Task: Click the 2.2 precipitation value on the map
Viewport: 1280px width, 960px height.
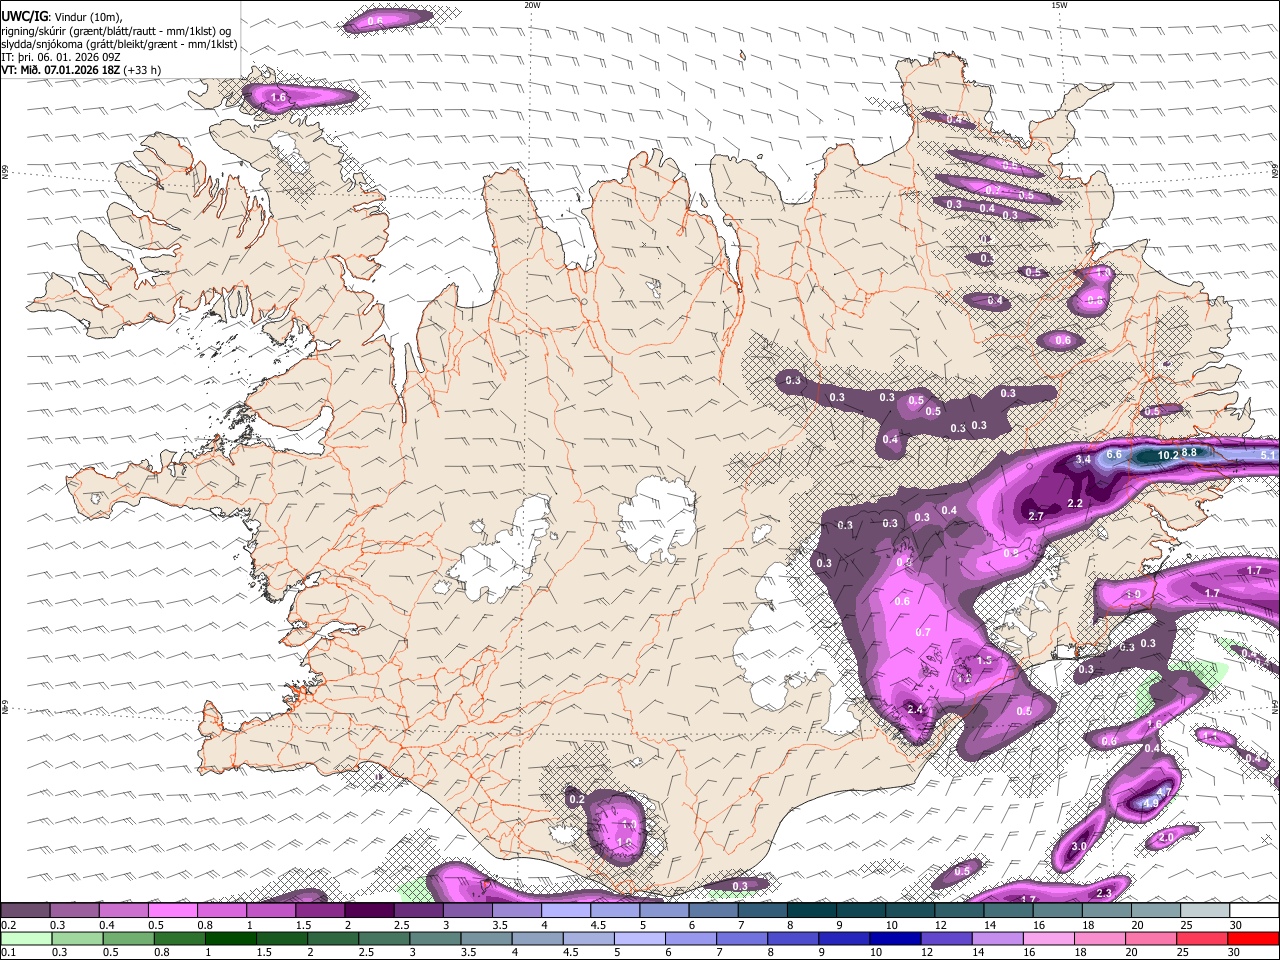Action: [x=1075, y=503]
